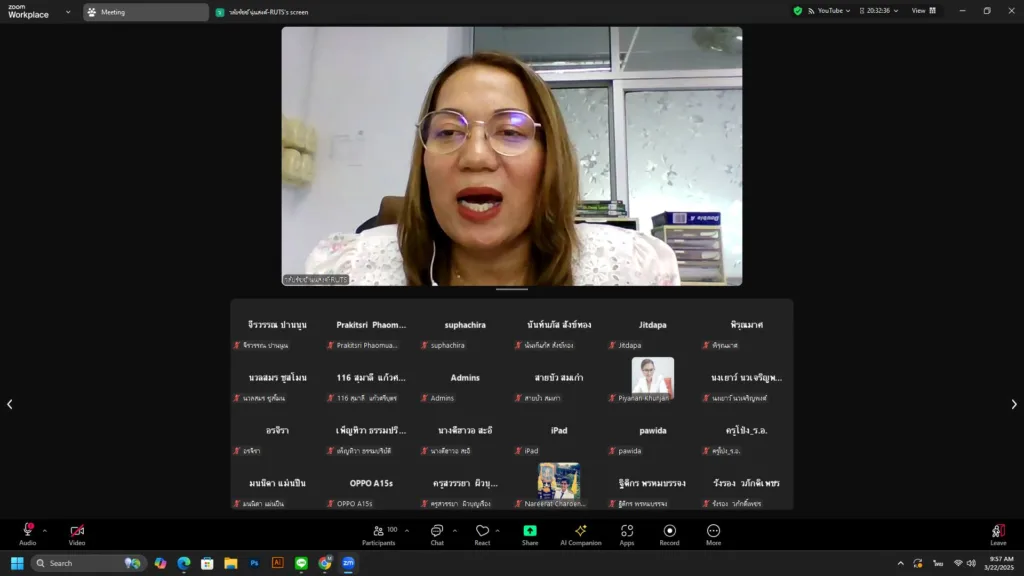Viewport: 1024px width, 576px height.
Task: Click the Leave meeting button
Action: 997,533
